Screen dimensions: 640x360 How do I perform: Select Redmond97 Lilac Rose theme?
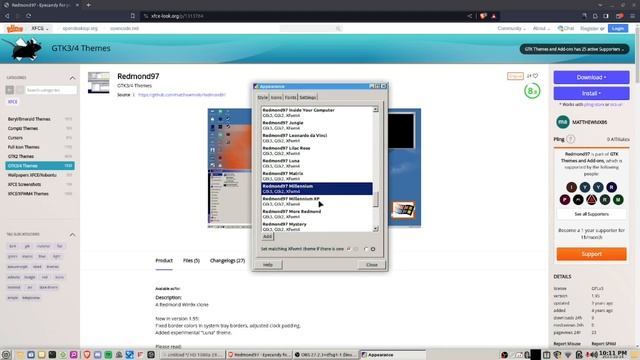coord(317,151)
